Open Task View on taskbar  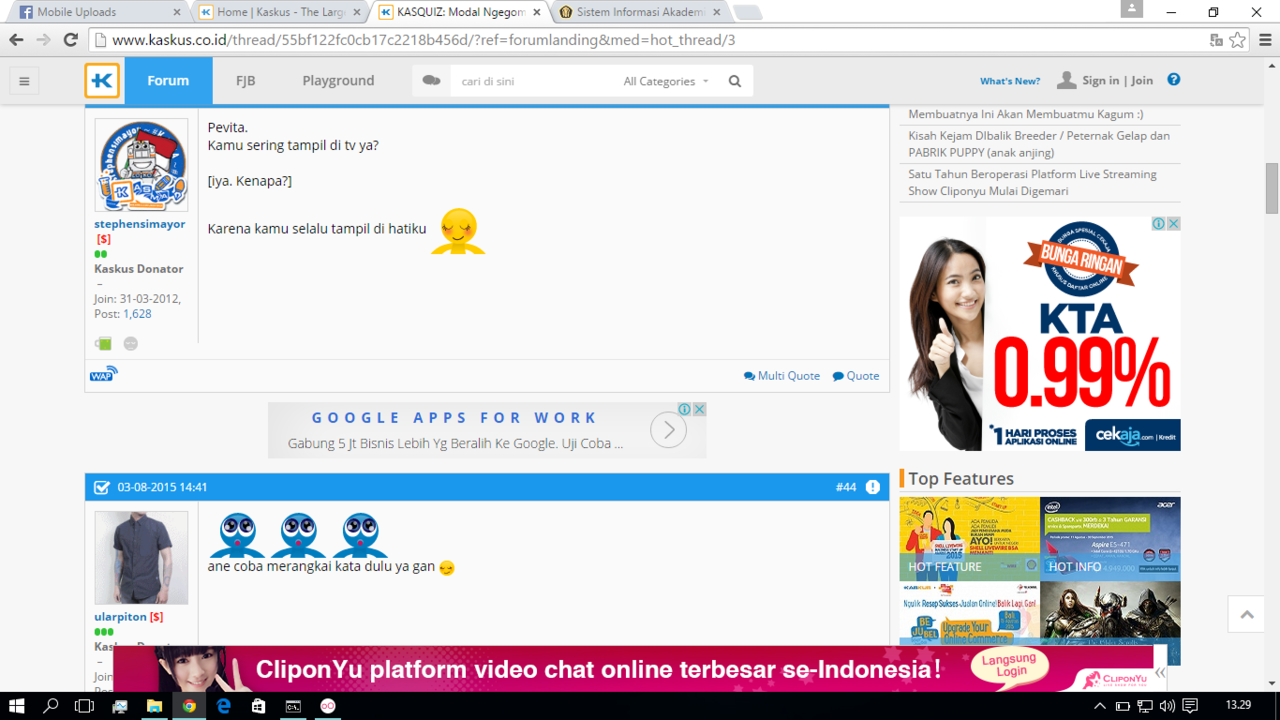(x=85, y=706)
